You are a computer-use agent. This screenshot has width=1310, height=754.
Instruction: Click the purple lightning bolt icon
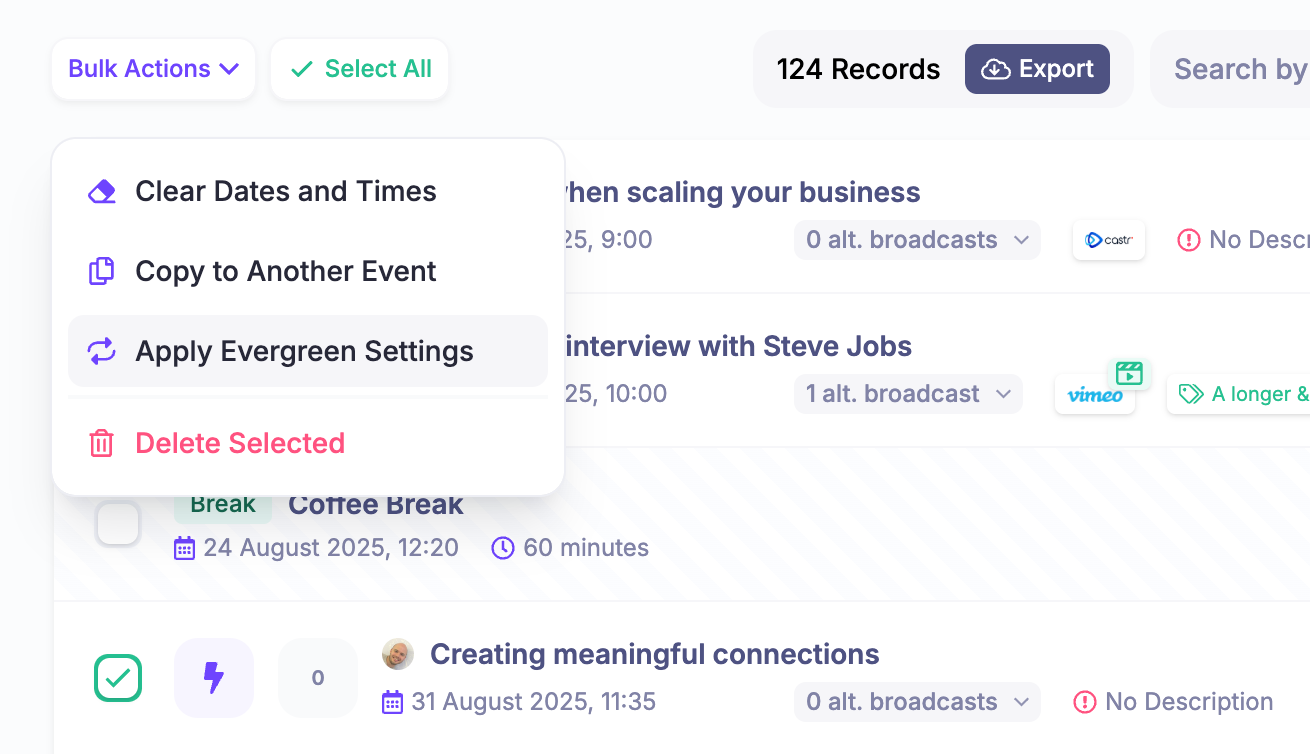214,678
